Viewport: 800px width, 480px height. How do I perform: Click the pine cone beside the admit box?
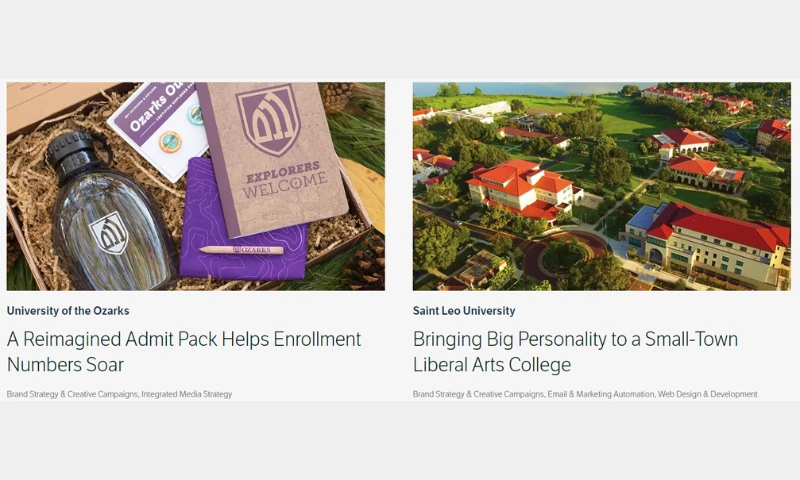coord(365,265)
